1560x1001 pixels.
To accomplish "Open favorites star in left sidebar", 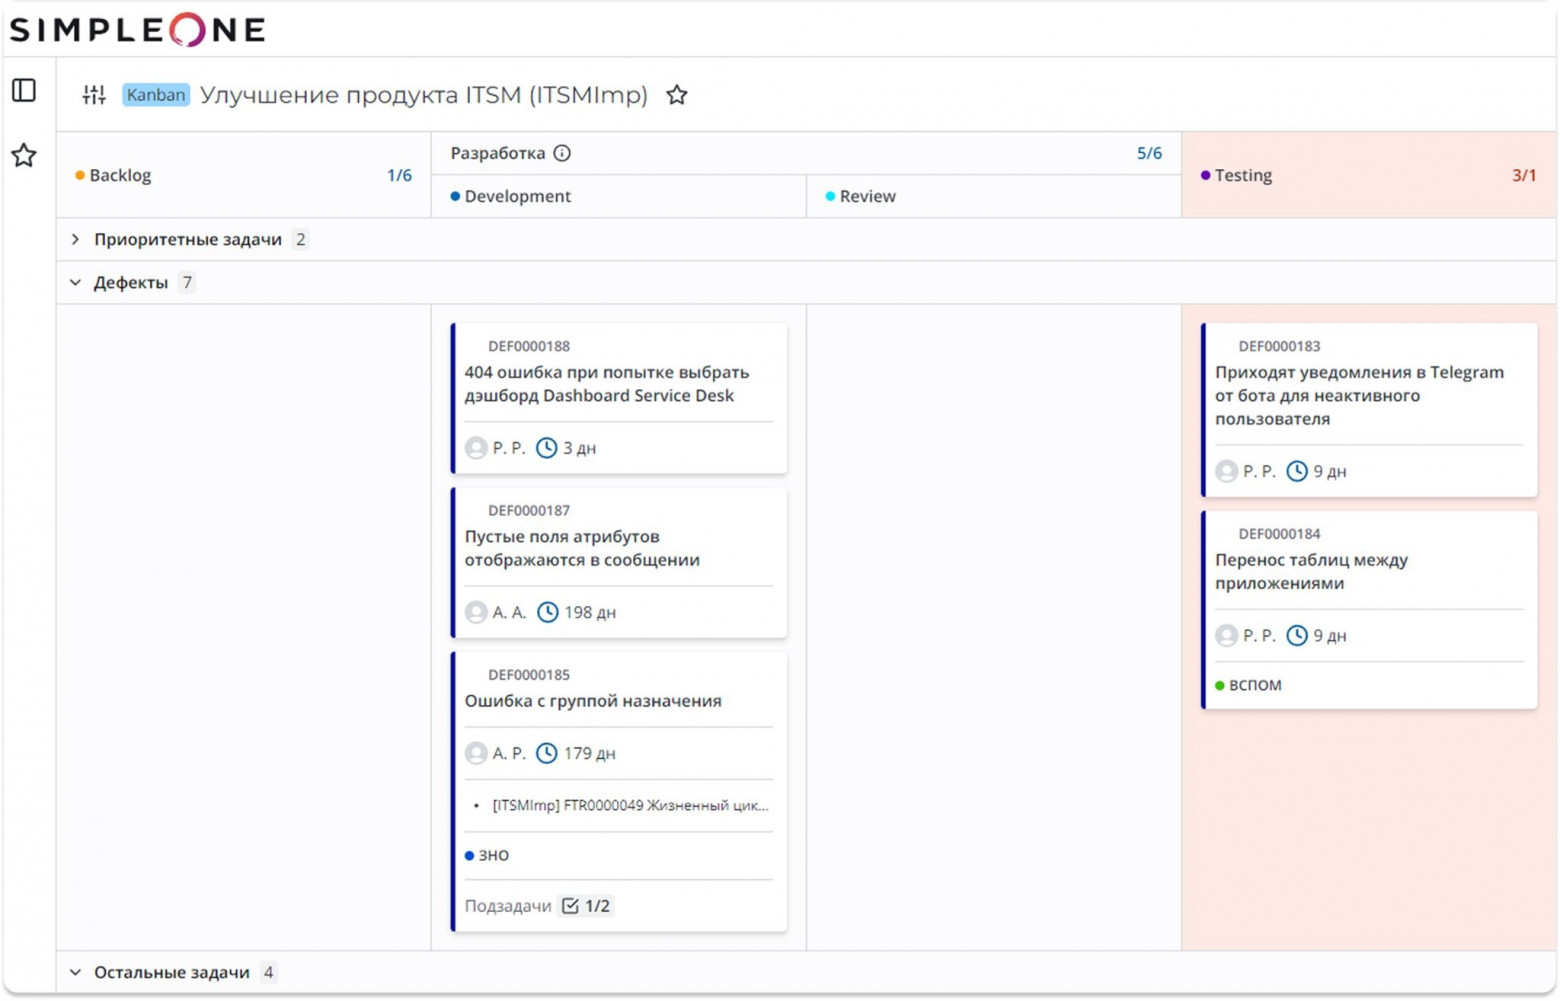I will 24,155.
